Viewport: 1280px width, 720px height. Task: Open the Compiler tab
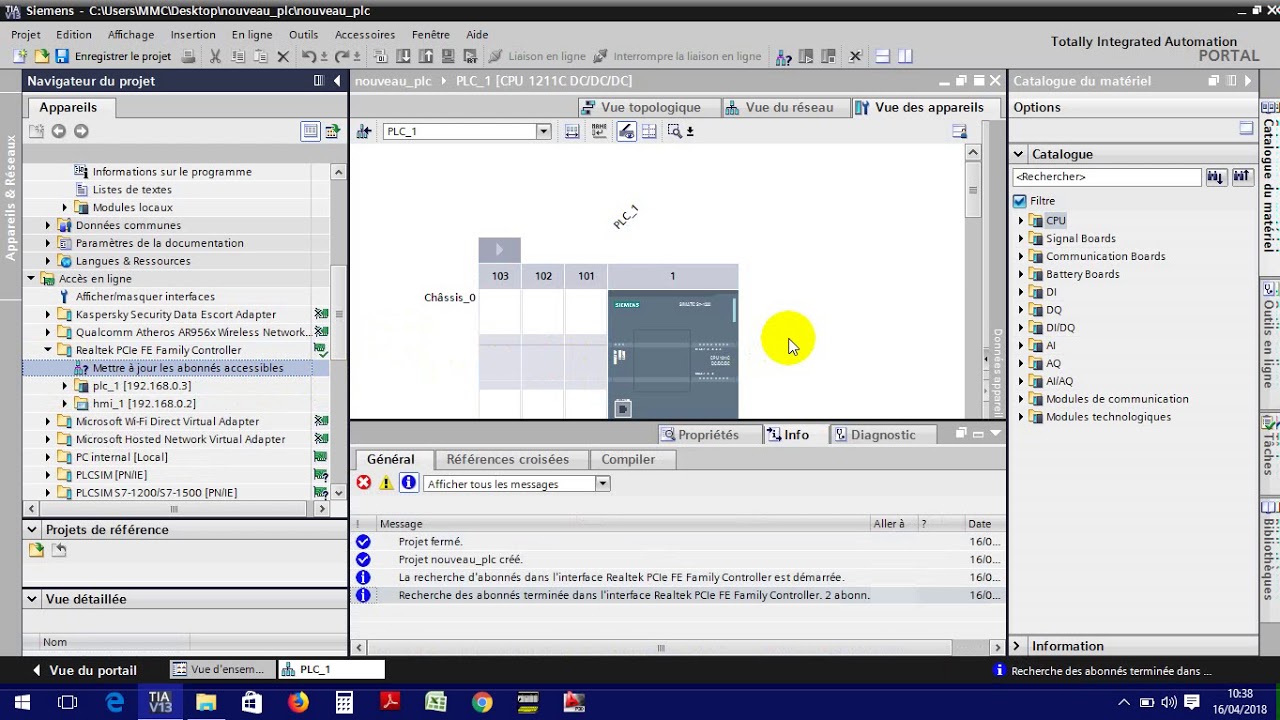coord(628,460)
